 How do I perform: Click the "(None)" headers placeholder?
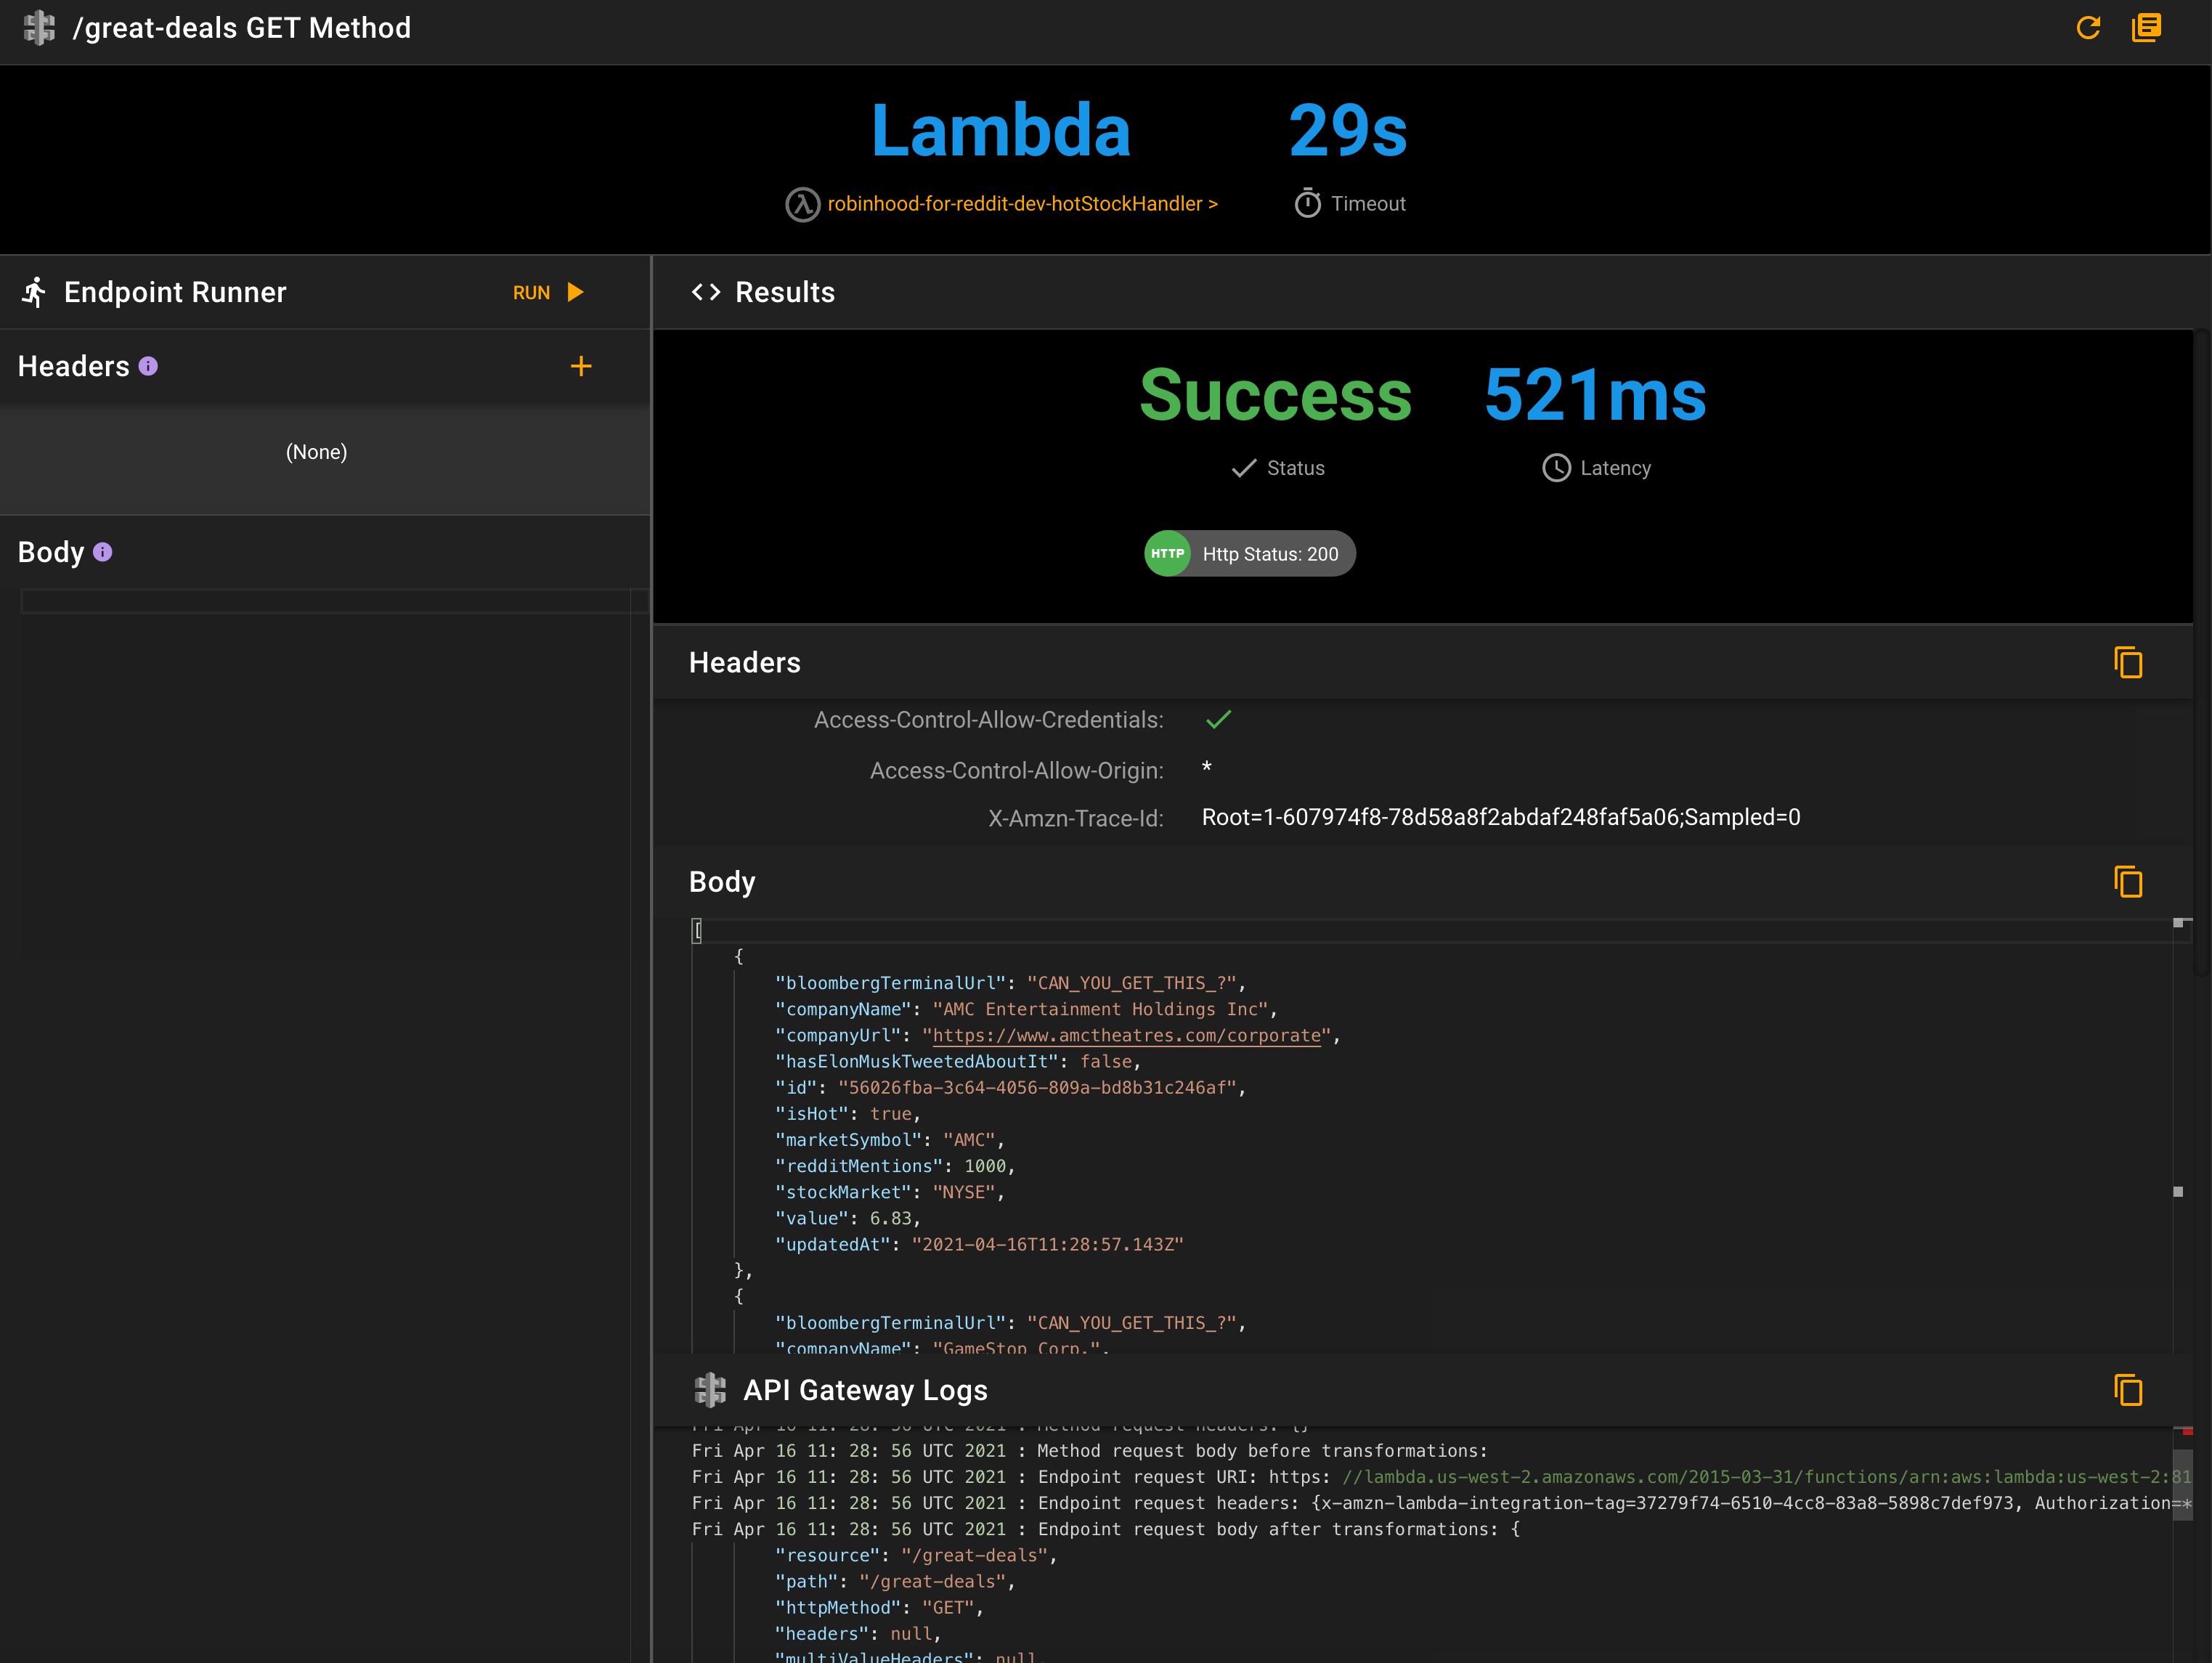(x=317, y=452)
